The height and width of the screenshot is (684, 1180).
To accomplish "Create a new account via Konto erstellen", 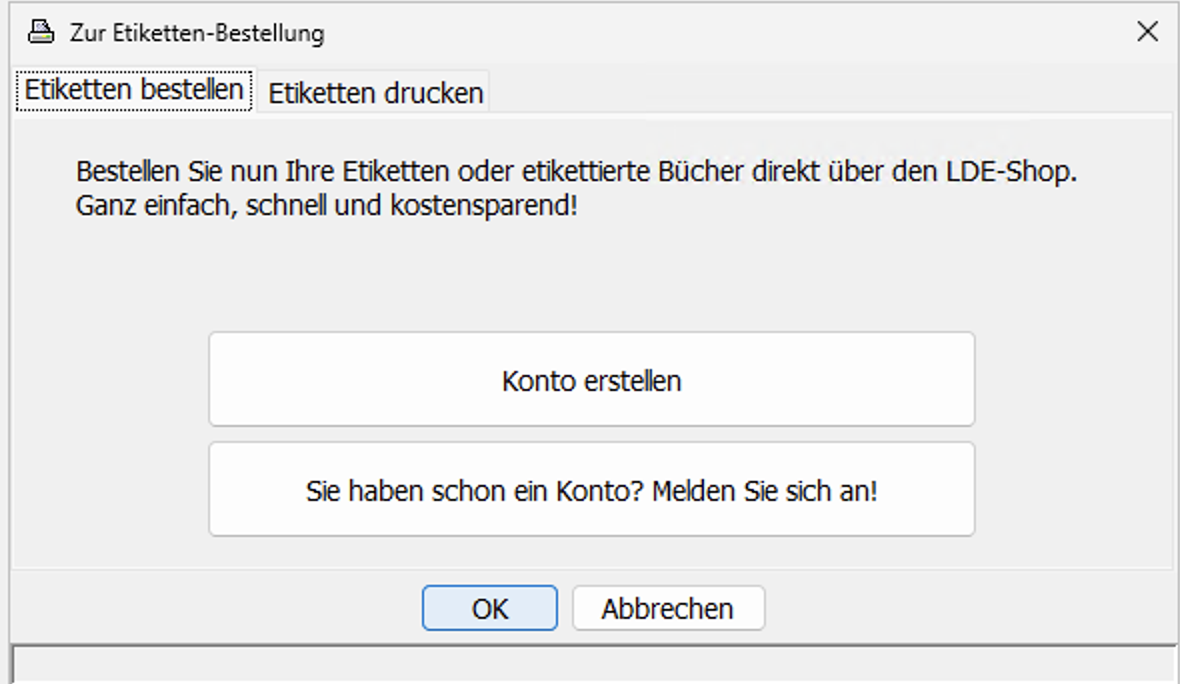I will pyautogui.click(x=591, y=380).
